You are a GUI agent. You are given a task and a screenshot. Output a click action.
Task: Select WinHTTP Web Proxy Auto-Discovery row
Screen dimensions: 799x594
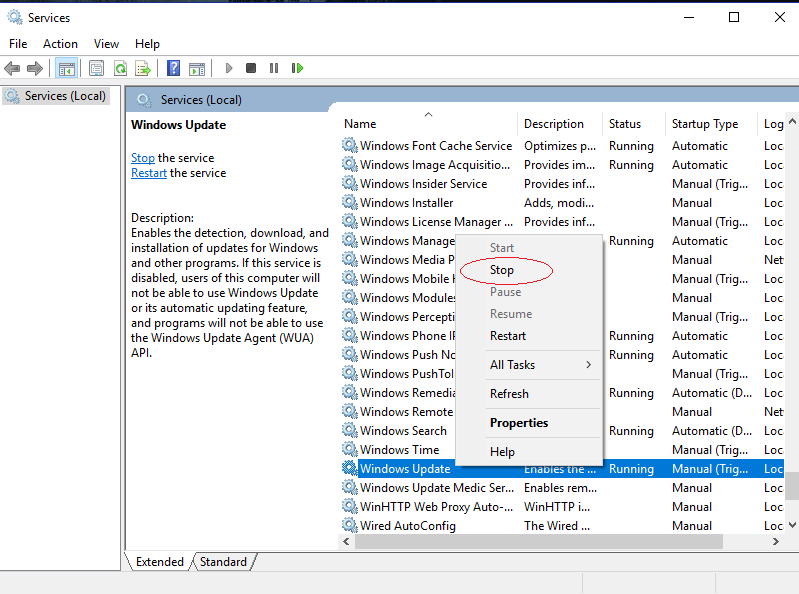click(563, 506)
